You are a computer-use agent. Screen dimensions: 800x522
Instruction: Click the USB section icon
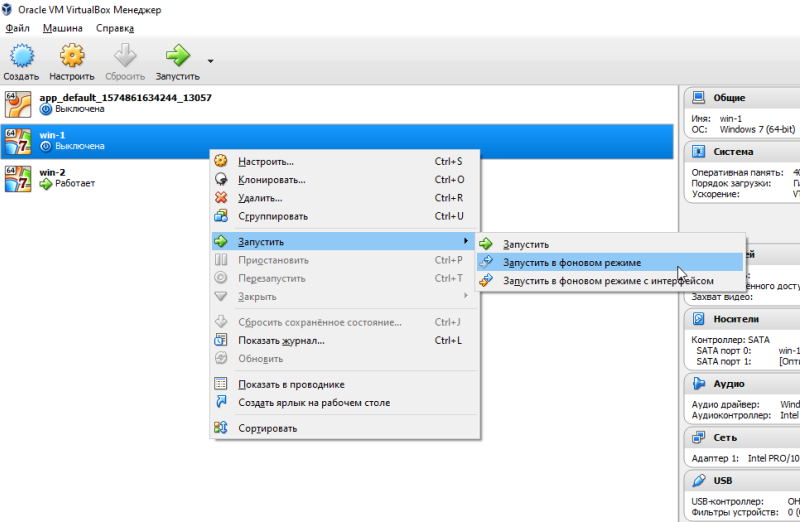click(x=698, y=480)
